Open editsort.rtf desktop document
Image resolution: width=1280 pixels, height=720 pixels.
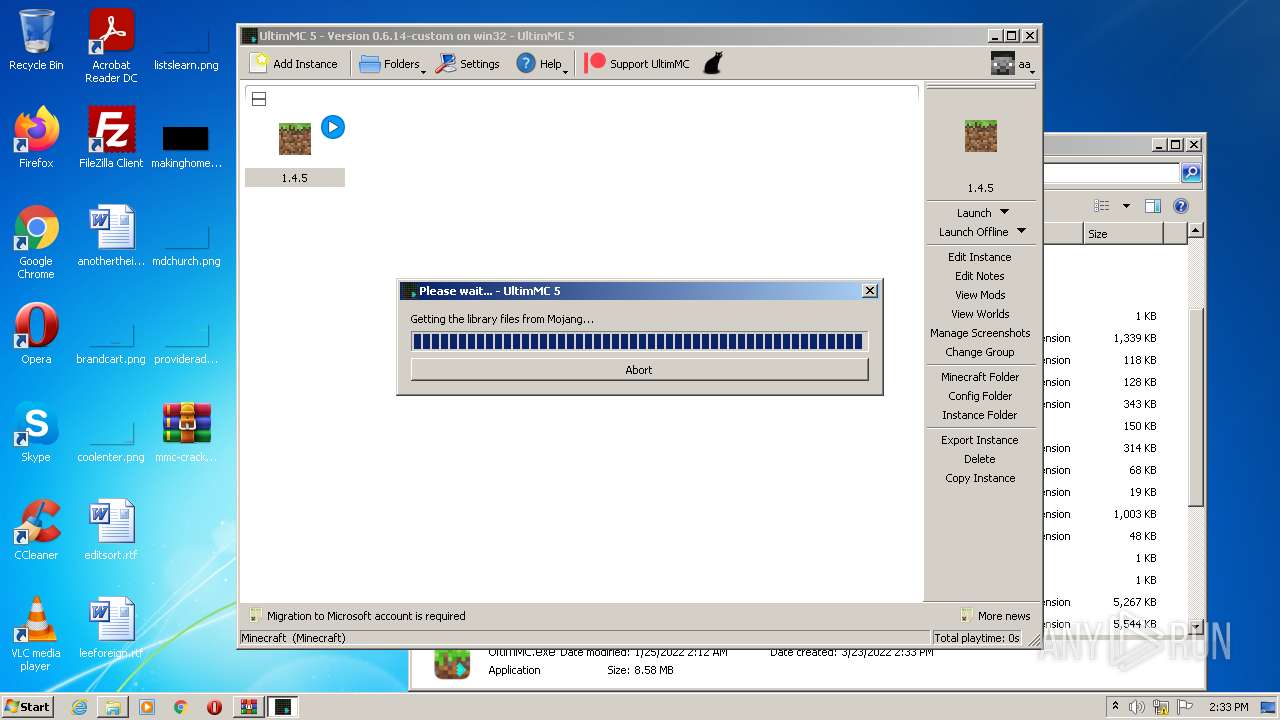pos(111,531)
